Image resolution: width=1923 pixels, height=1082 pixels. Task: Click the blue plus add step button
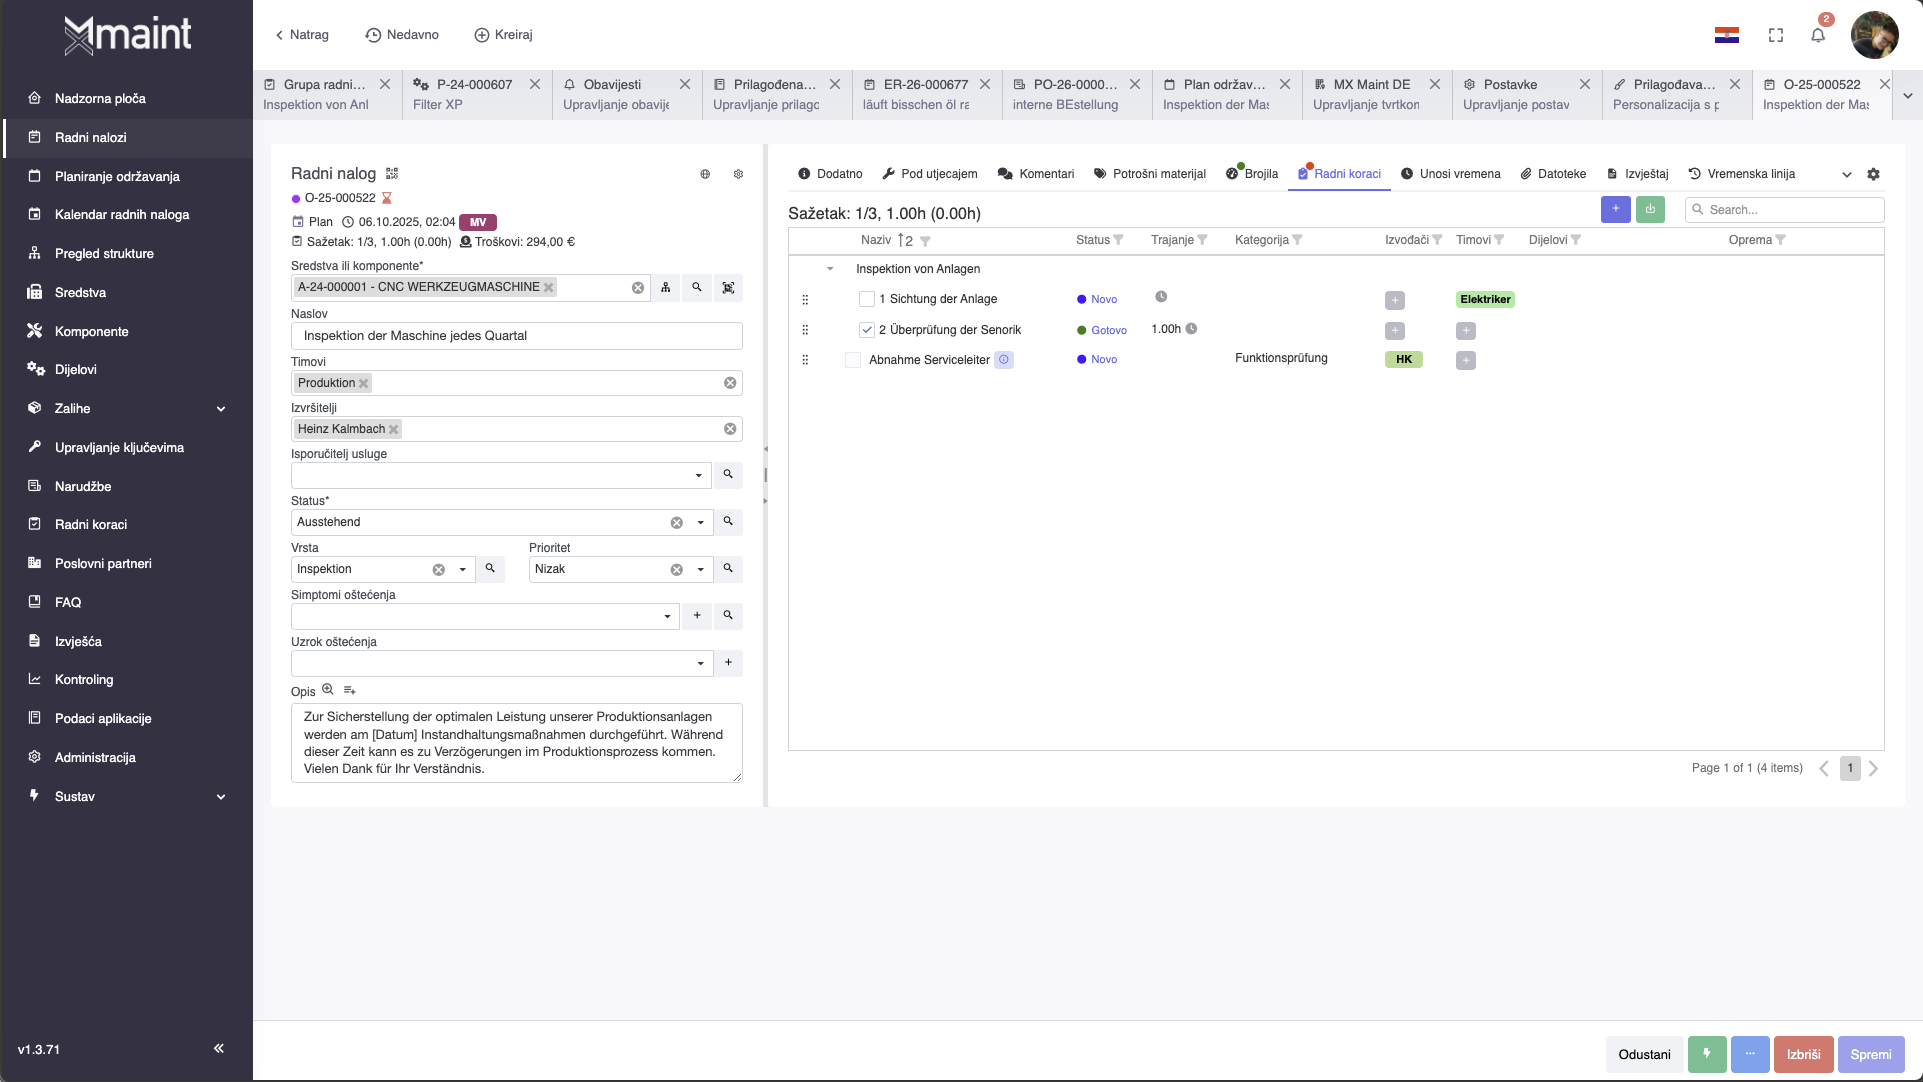[x=1615, y=209]
